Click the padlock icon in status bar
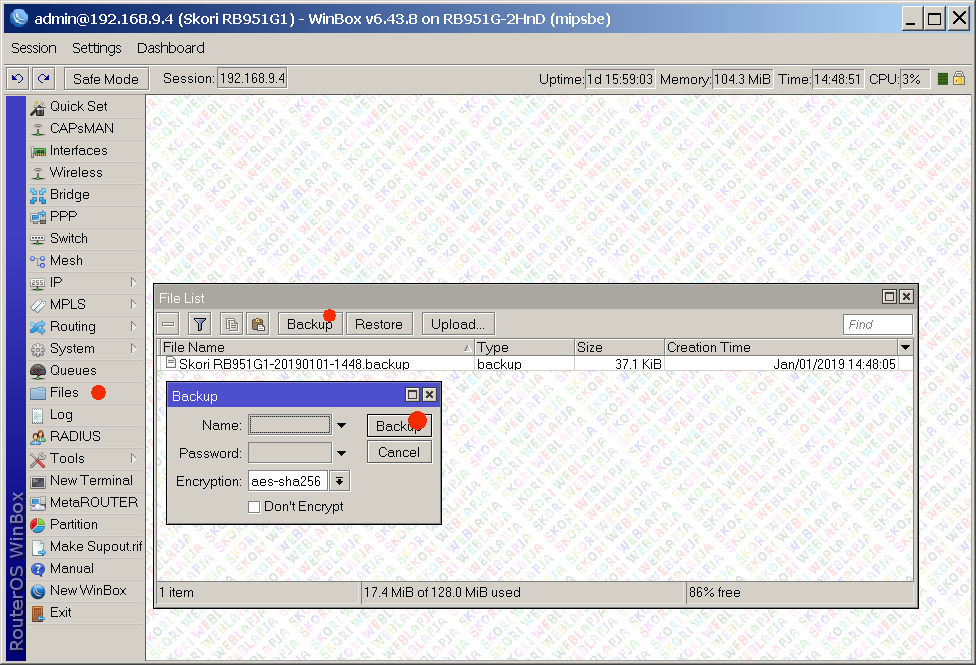 [958, 79]
